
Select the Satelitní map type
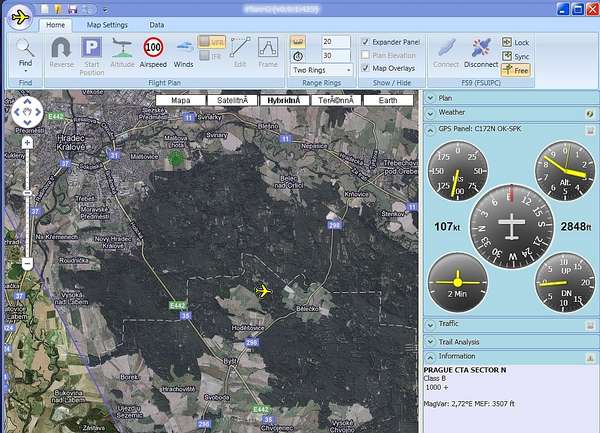[x=232, y=100]
